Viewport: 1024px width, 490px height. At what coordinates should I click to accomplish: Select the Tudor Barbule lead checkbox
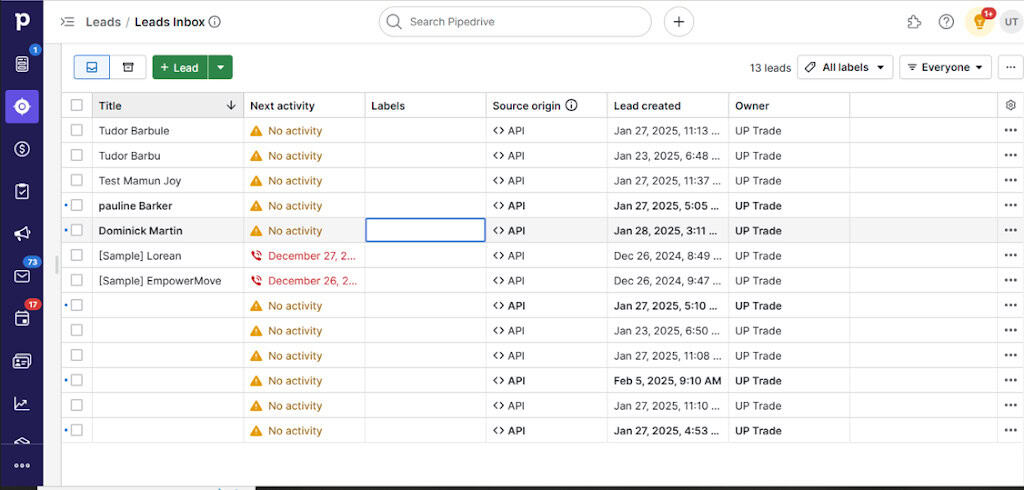pos(77,130)
